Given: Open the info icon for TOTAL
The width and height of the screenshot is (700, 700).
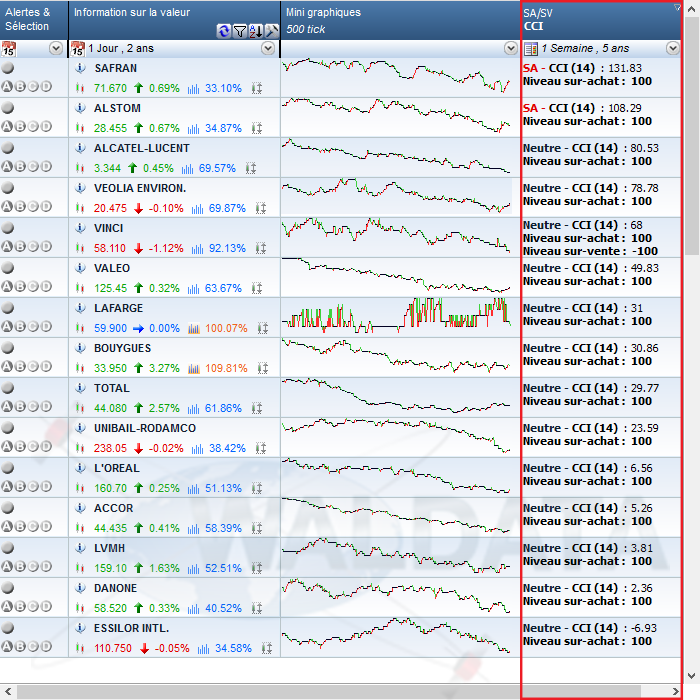Looking at the screenshot, I should pyautogui.click(x=80, y=388).
